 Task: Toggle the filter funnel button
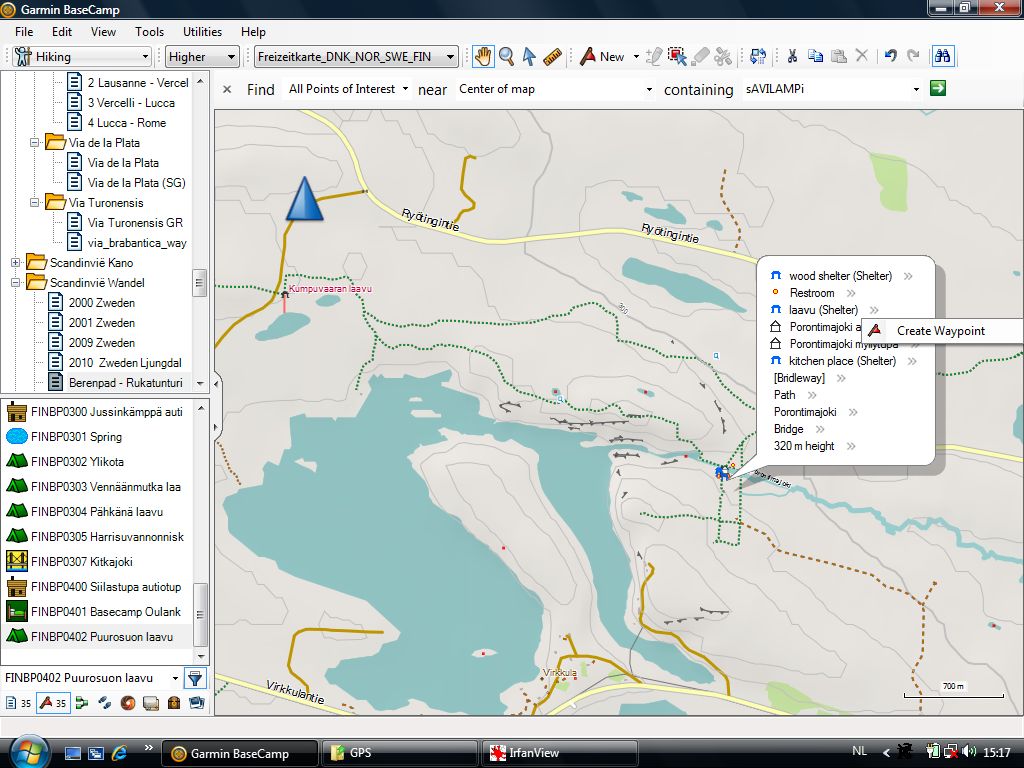pos(195,678)
